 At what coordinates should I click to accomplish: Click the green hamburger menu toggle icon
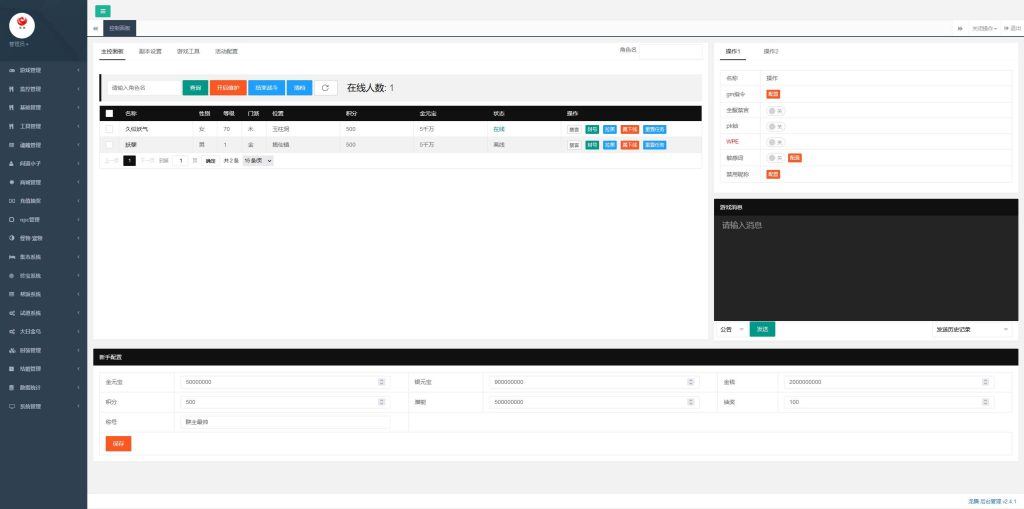tap(103, 10)
